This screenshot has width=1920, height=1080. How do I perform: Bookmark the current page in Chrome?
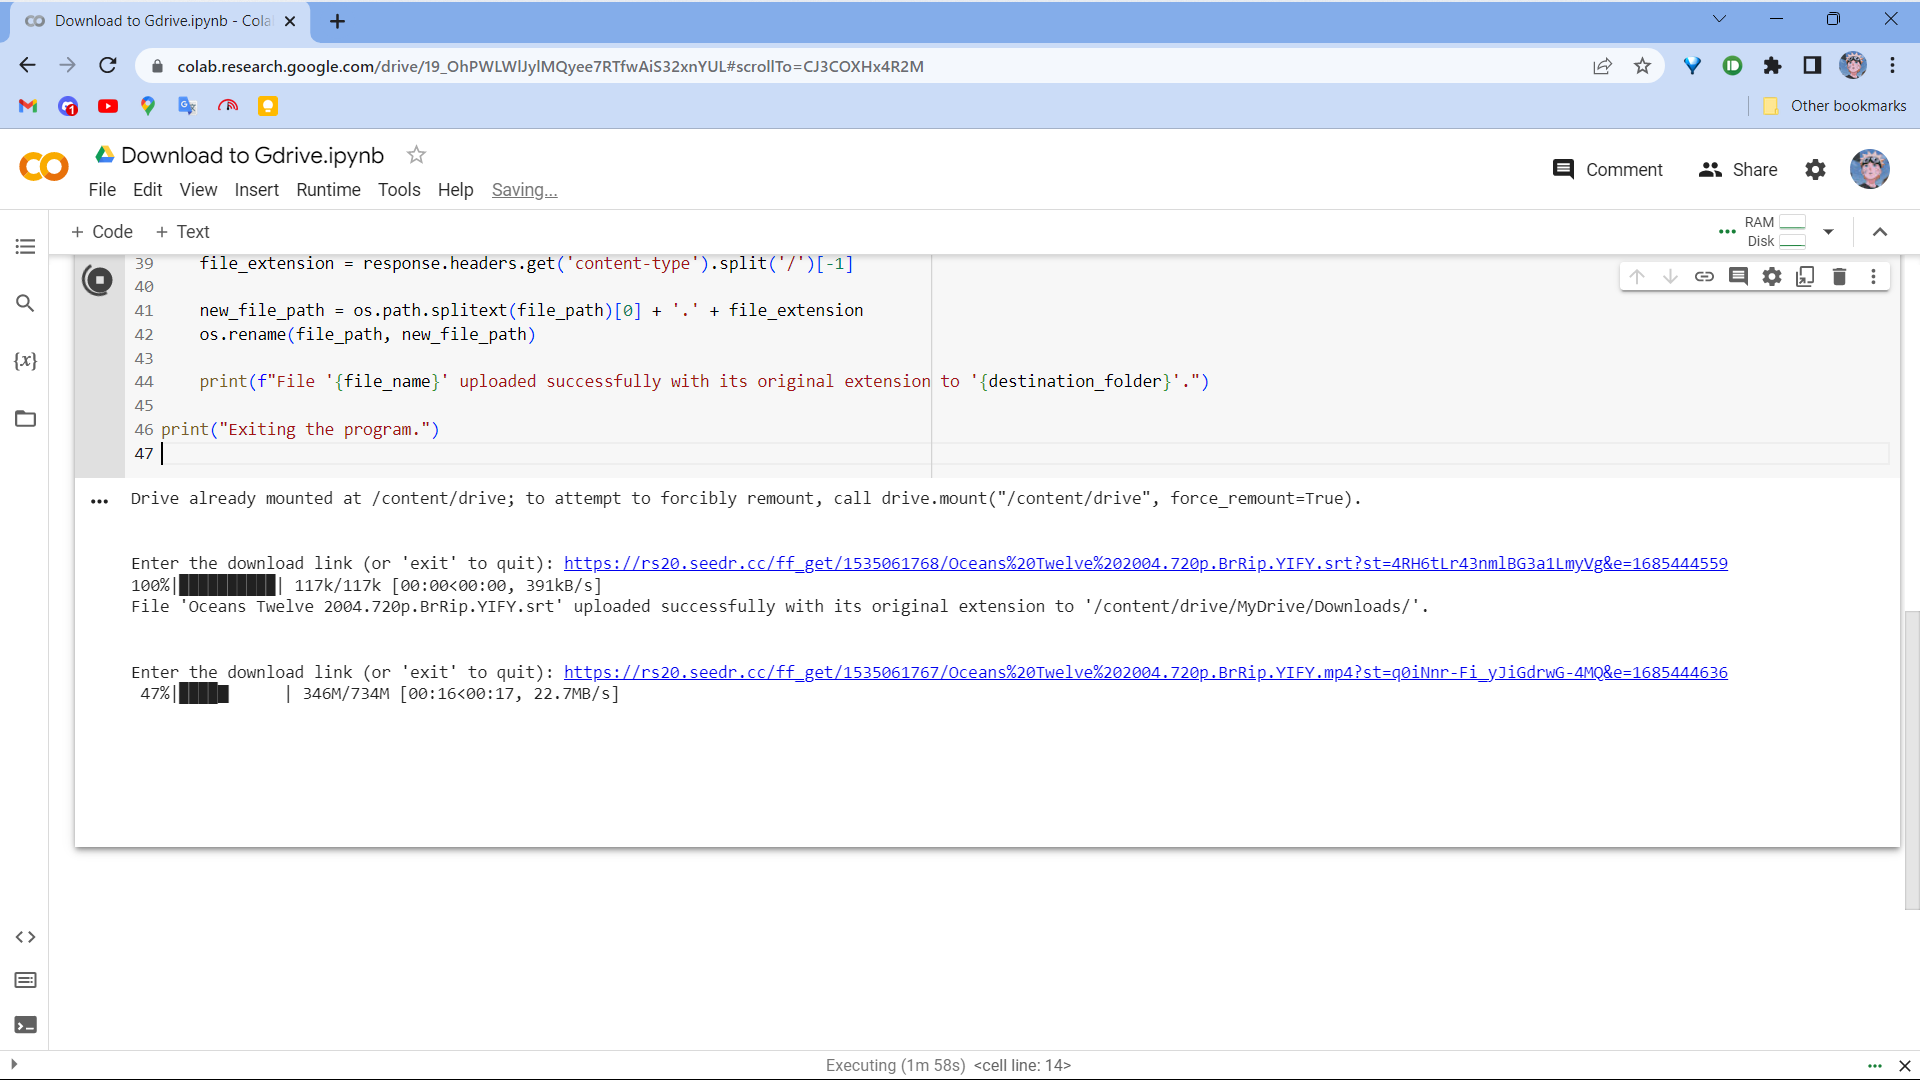(1641, 66)
